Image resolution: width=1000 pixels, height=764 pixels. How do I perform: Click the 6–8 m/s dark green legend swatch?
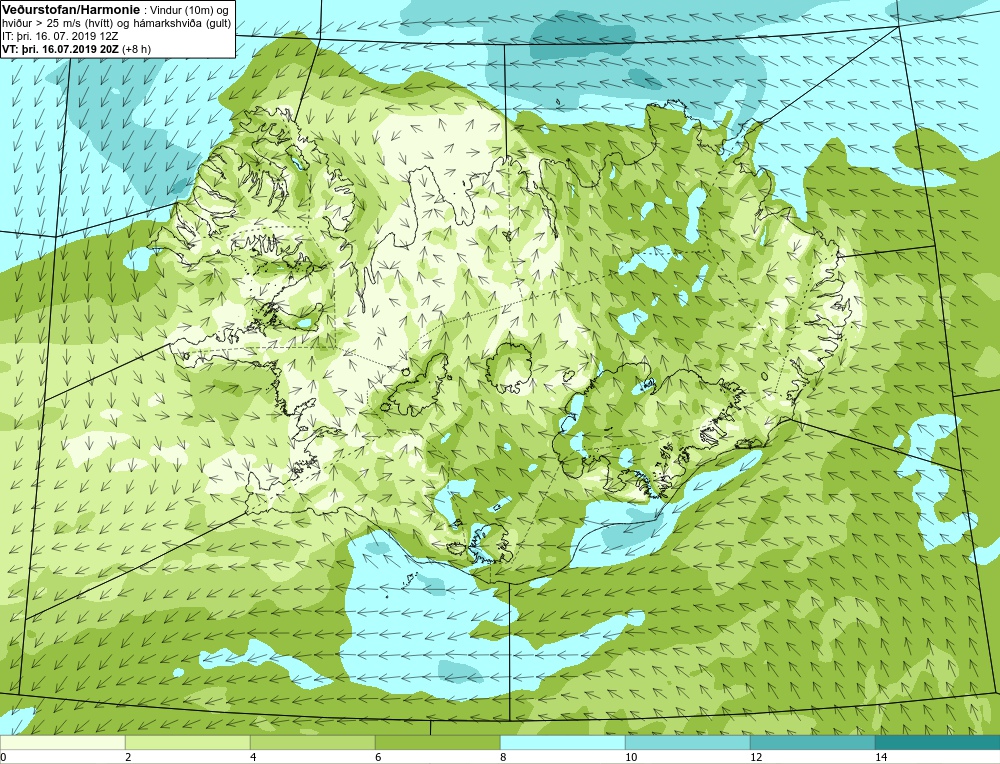click(x=438, y=742)
